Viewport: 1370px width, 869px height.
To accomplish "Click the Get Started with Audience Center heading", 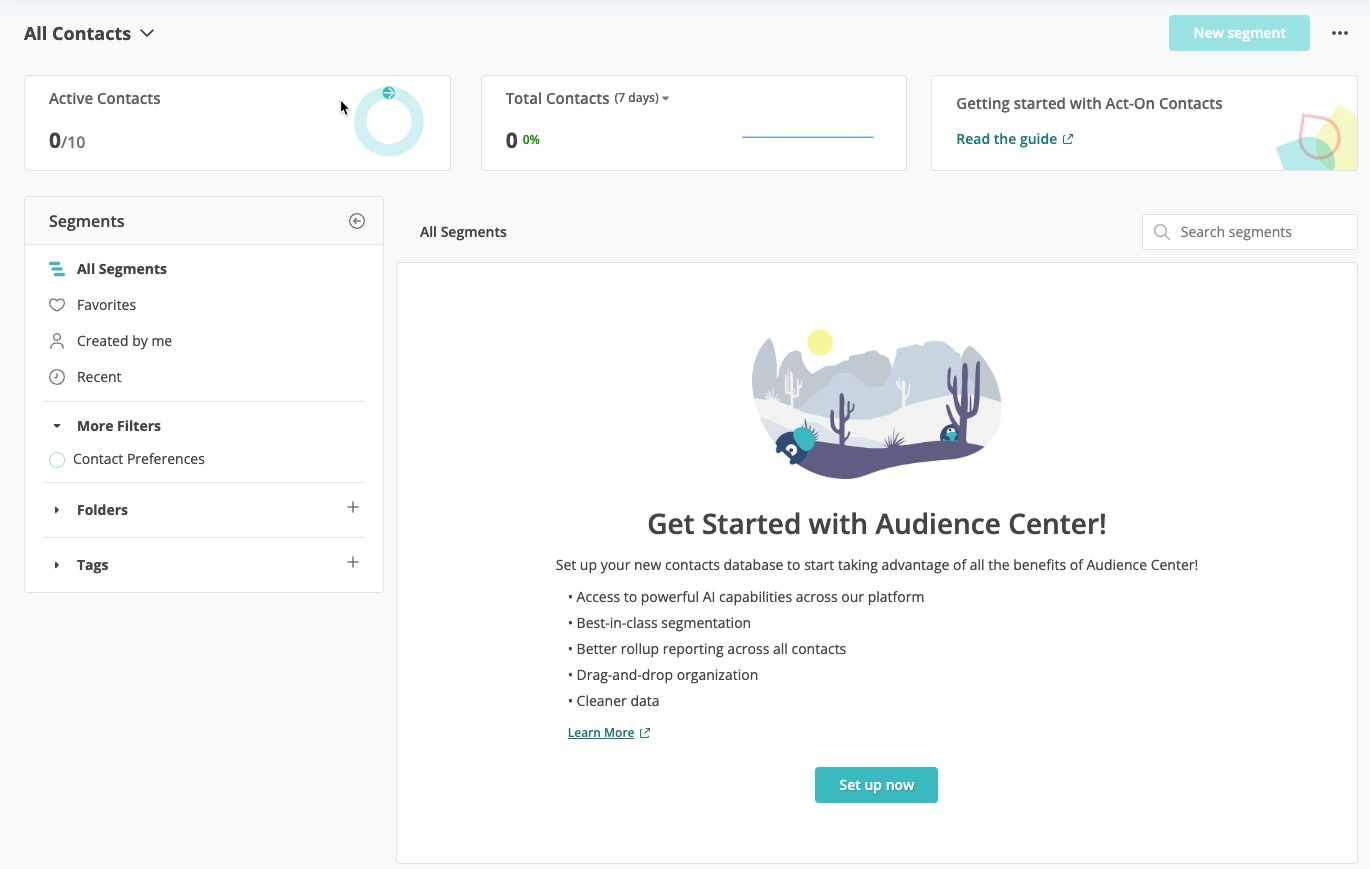I will pyautogui.click(x=877, y=524).
